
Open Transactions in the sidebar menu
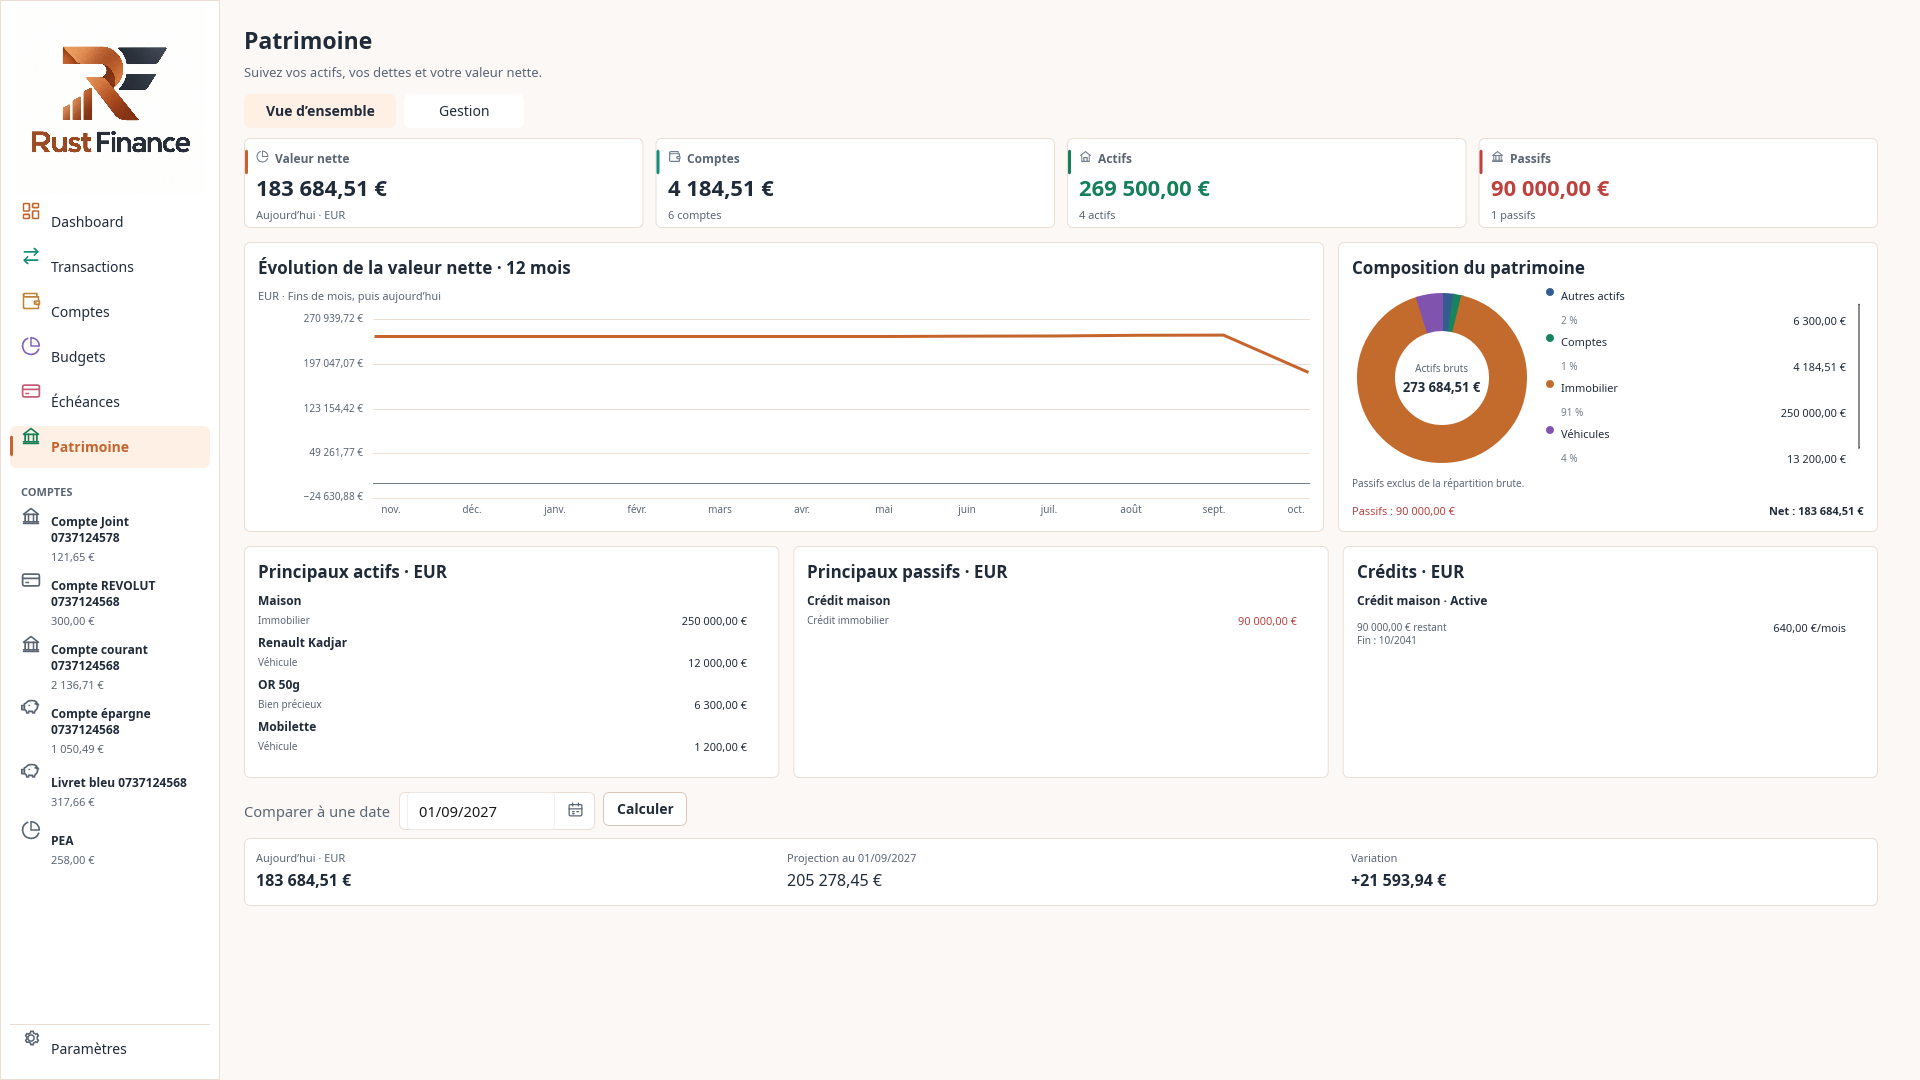coord(110,267)
